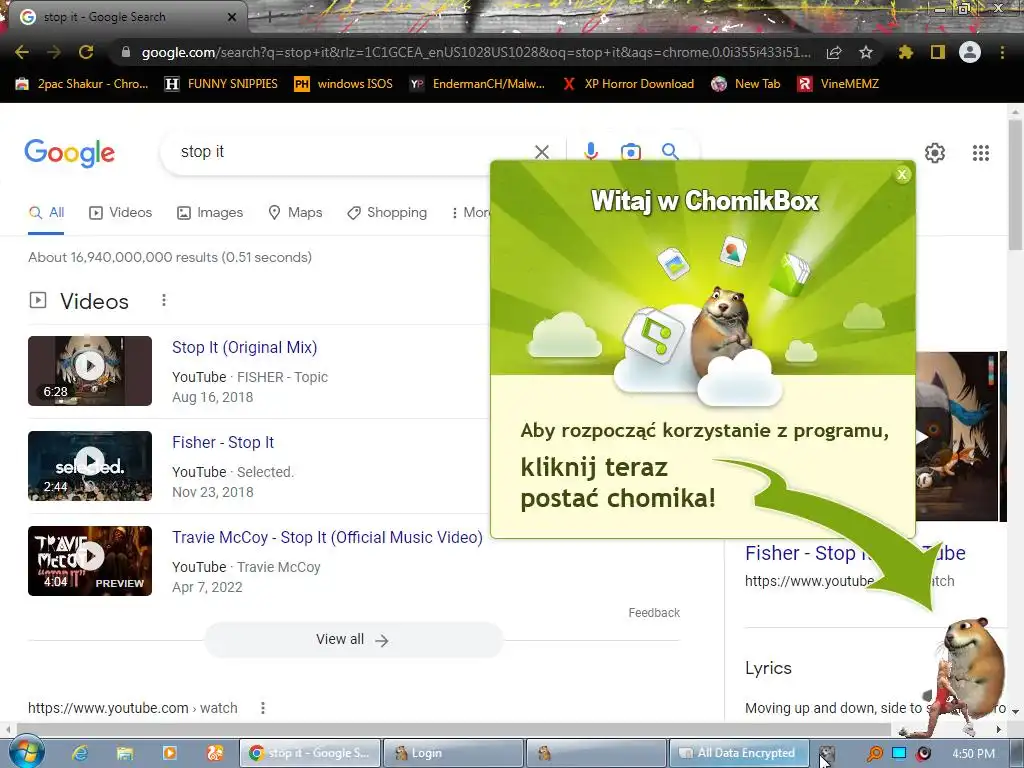Image resolution: width=1024 pixels, height=768 pixels.
Task: Click the orange magnifier tray icon
Action: (x=874, y=754)
